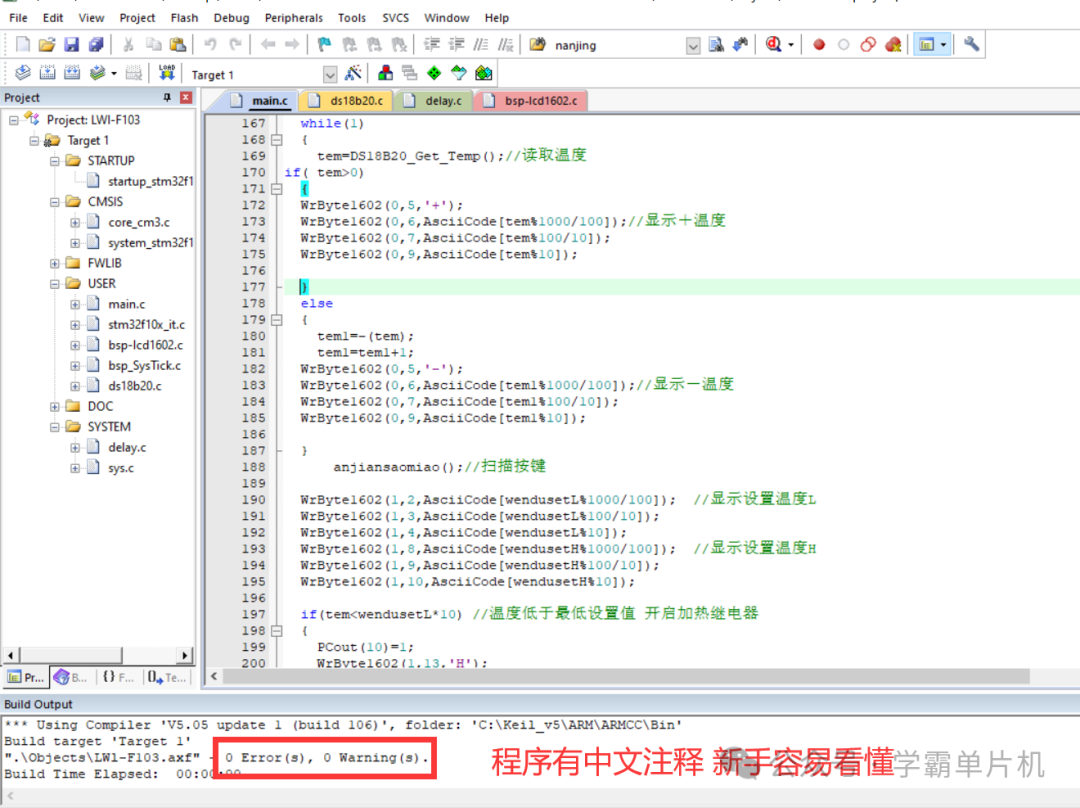Image resolution: width=1080 pixels, height=808 pixels.
Task: Collapse the if block fold at line 198
Action: point(277,630)
